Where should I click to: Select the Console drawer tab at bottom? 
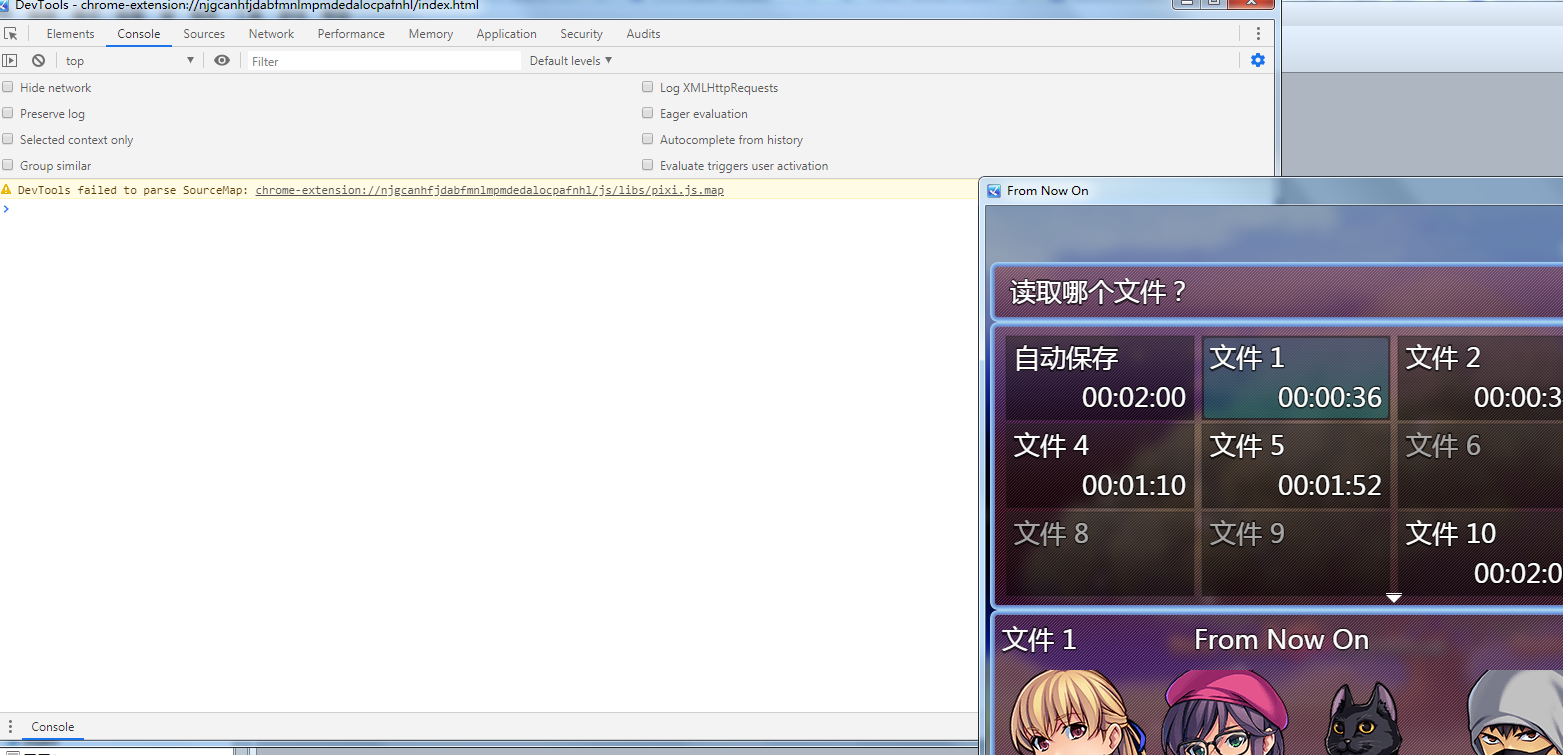coord(53,727)
